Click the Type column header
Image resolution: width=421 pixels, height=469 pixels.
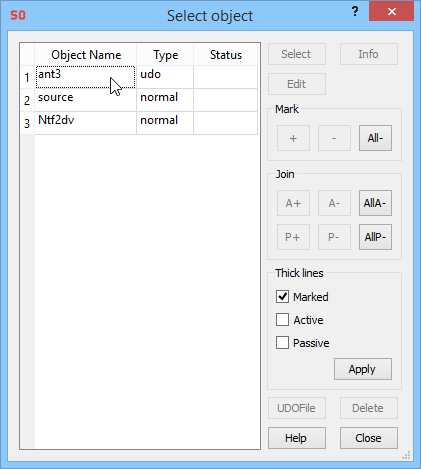[165, 55]
